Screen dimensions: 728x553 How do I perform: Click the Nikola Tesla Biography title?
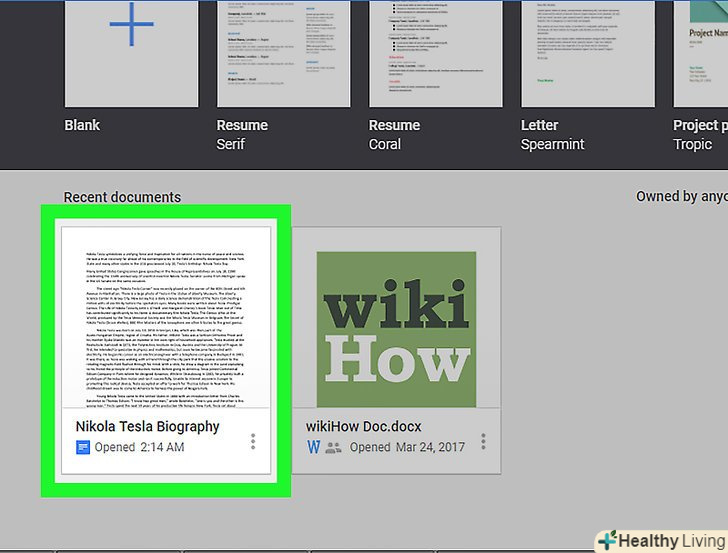[147, 426]
